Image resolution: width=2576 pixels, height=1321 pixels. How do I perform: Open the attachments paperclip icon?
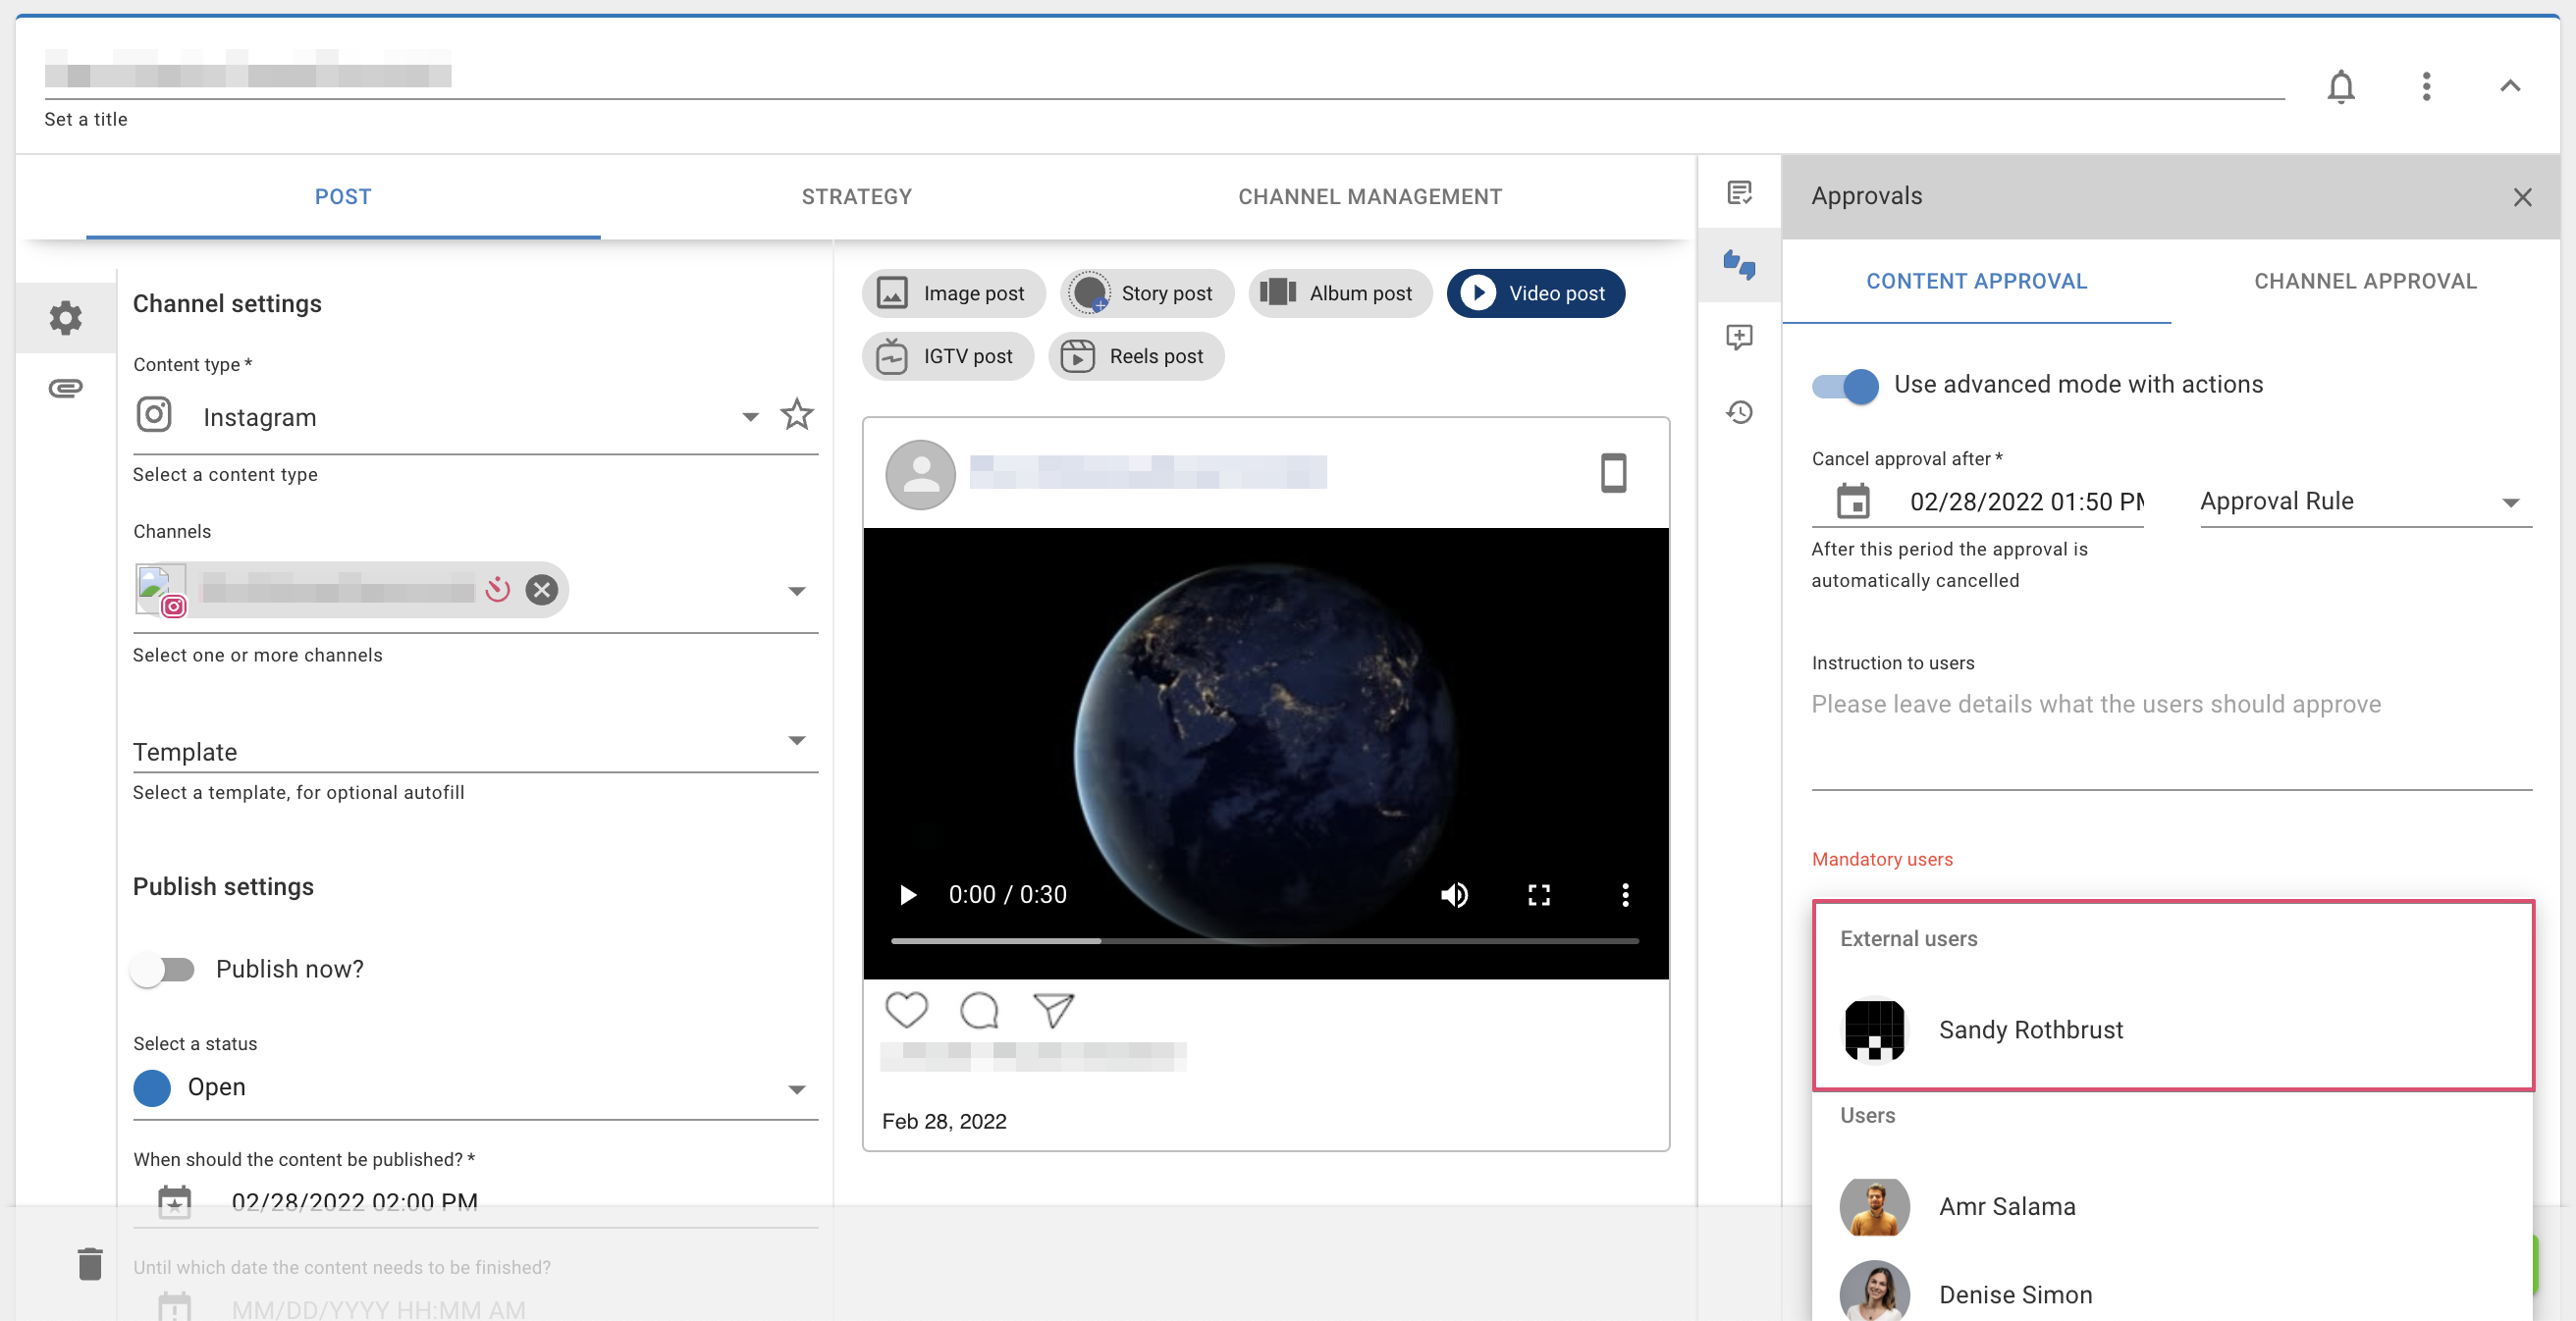coord(66,388)
